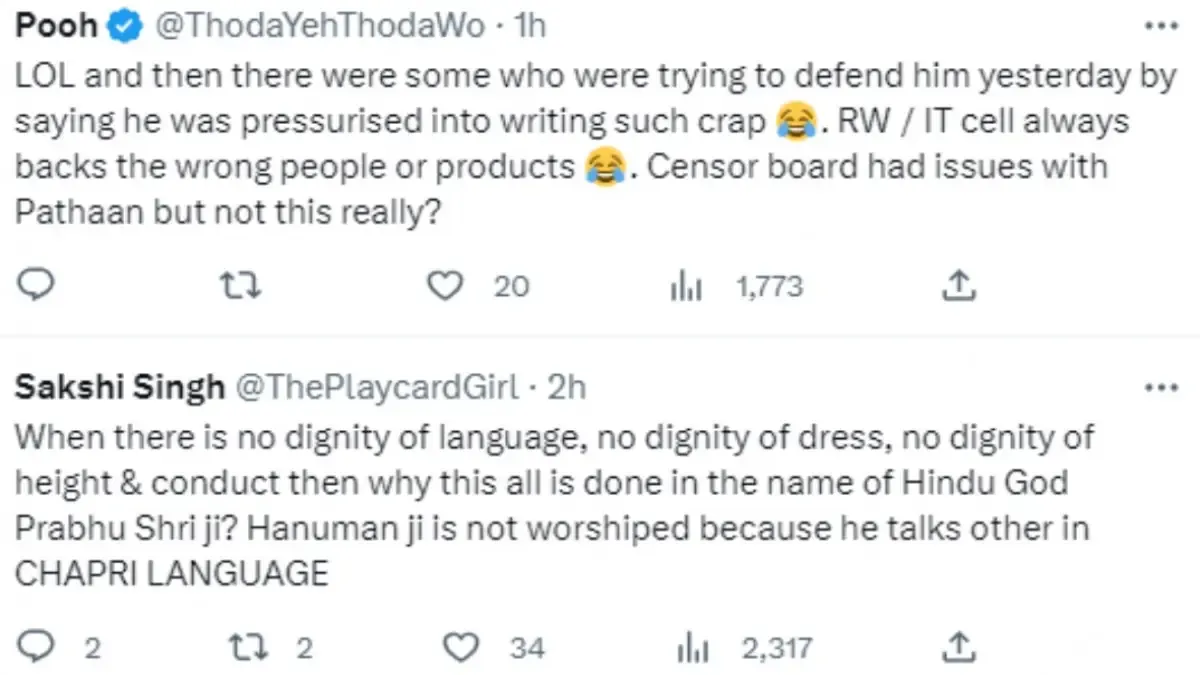Share Sakshi Singh's tweet
The image size is (1200, 675).
(958, 647)
